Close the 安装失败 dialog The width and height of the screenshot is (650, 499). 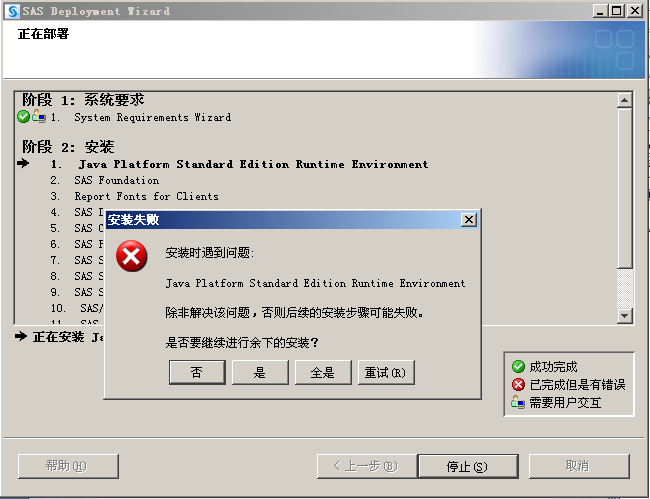468,220
